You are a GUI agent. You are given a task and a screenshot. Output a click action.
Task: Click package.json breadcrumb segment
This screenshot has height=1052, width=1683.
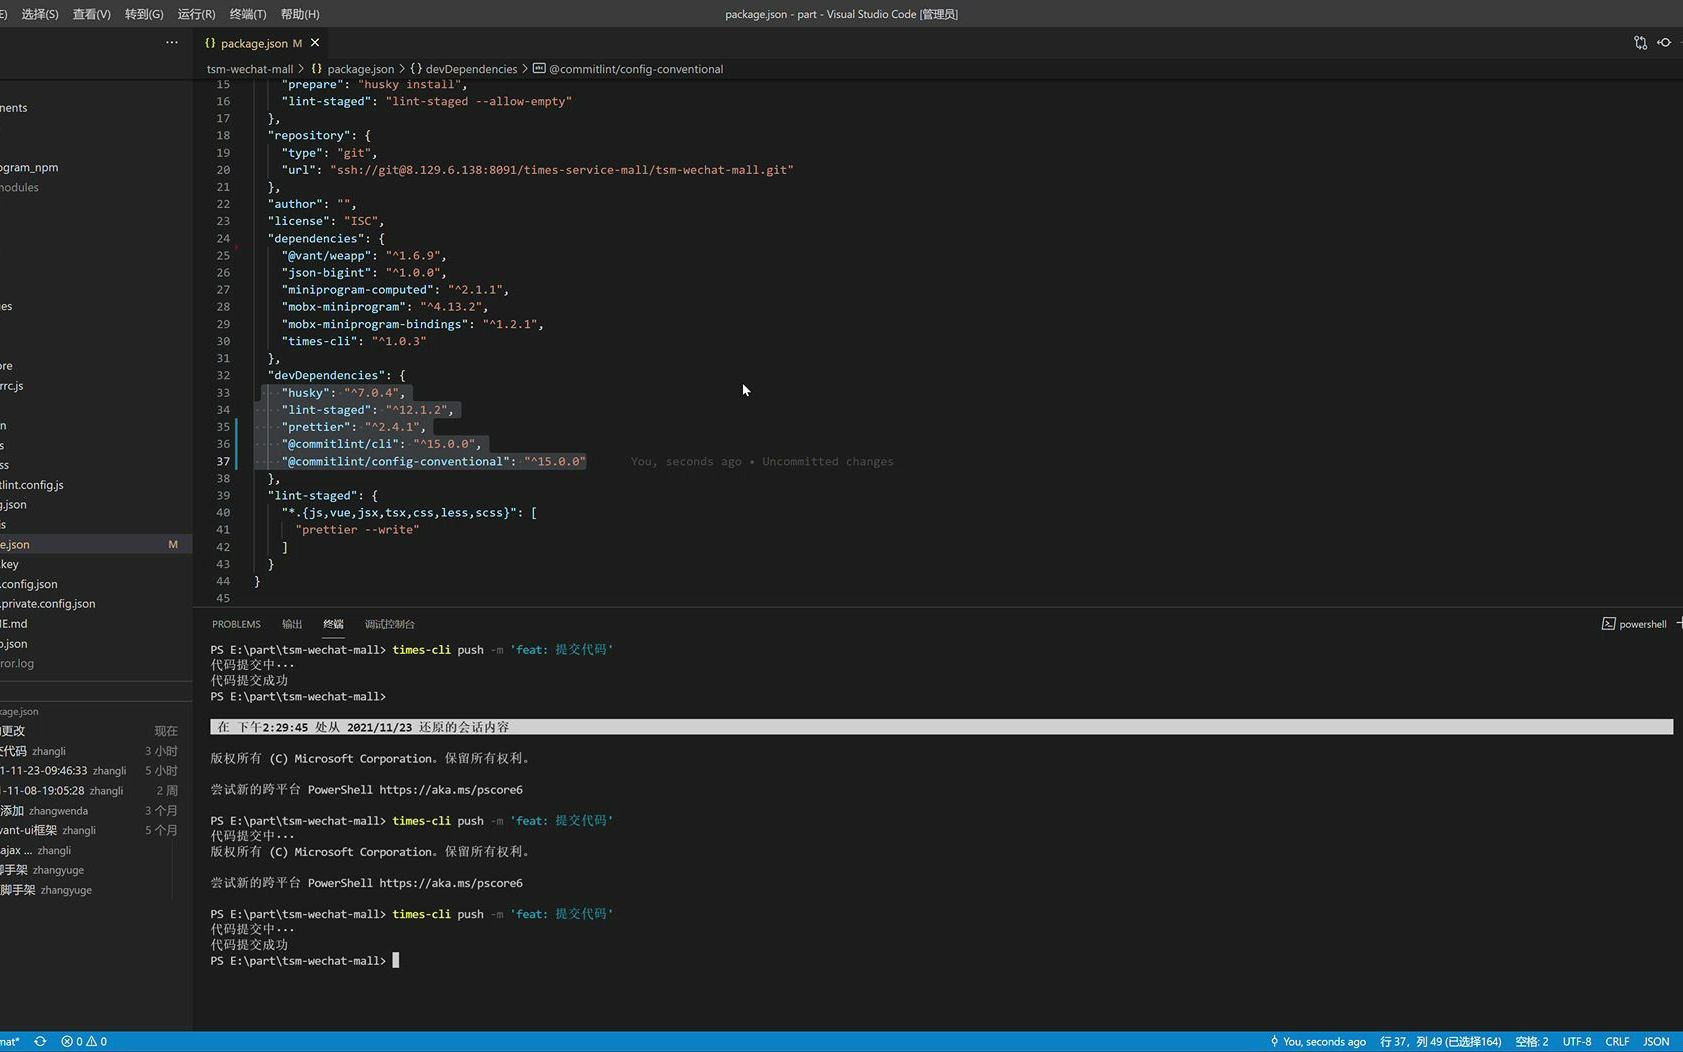point(360,69)
